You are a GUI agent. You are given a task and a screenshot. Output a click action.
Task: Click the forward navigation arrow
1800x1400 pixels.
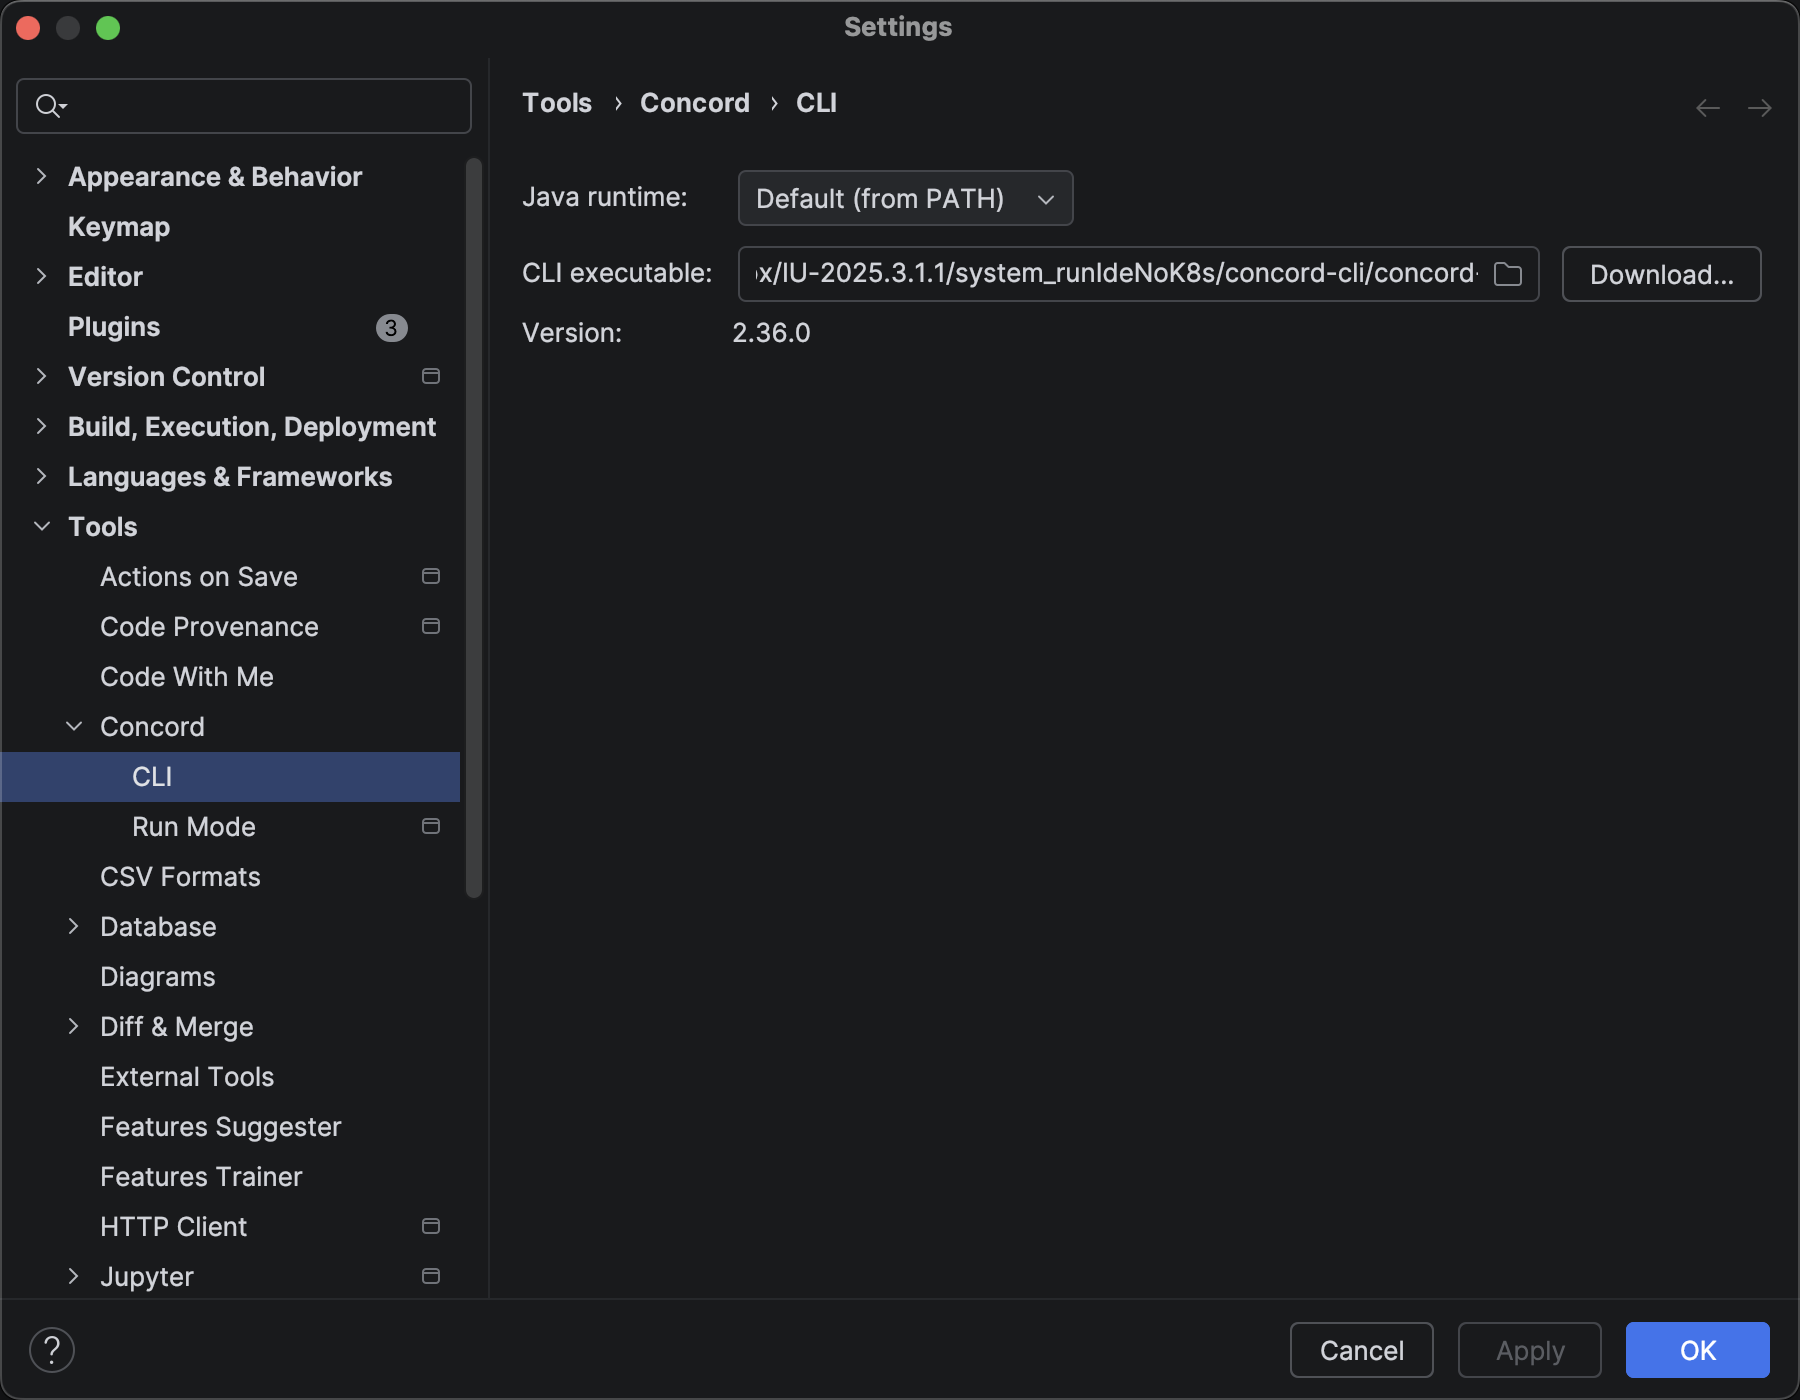[1759, 108]
